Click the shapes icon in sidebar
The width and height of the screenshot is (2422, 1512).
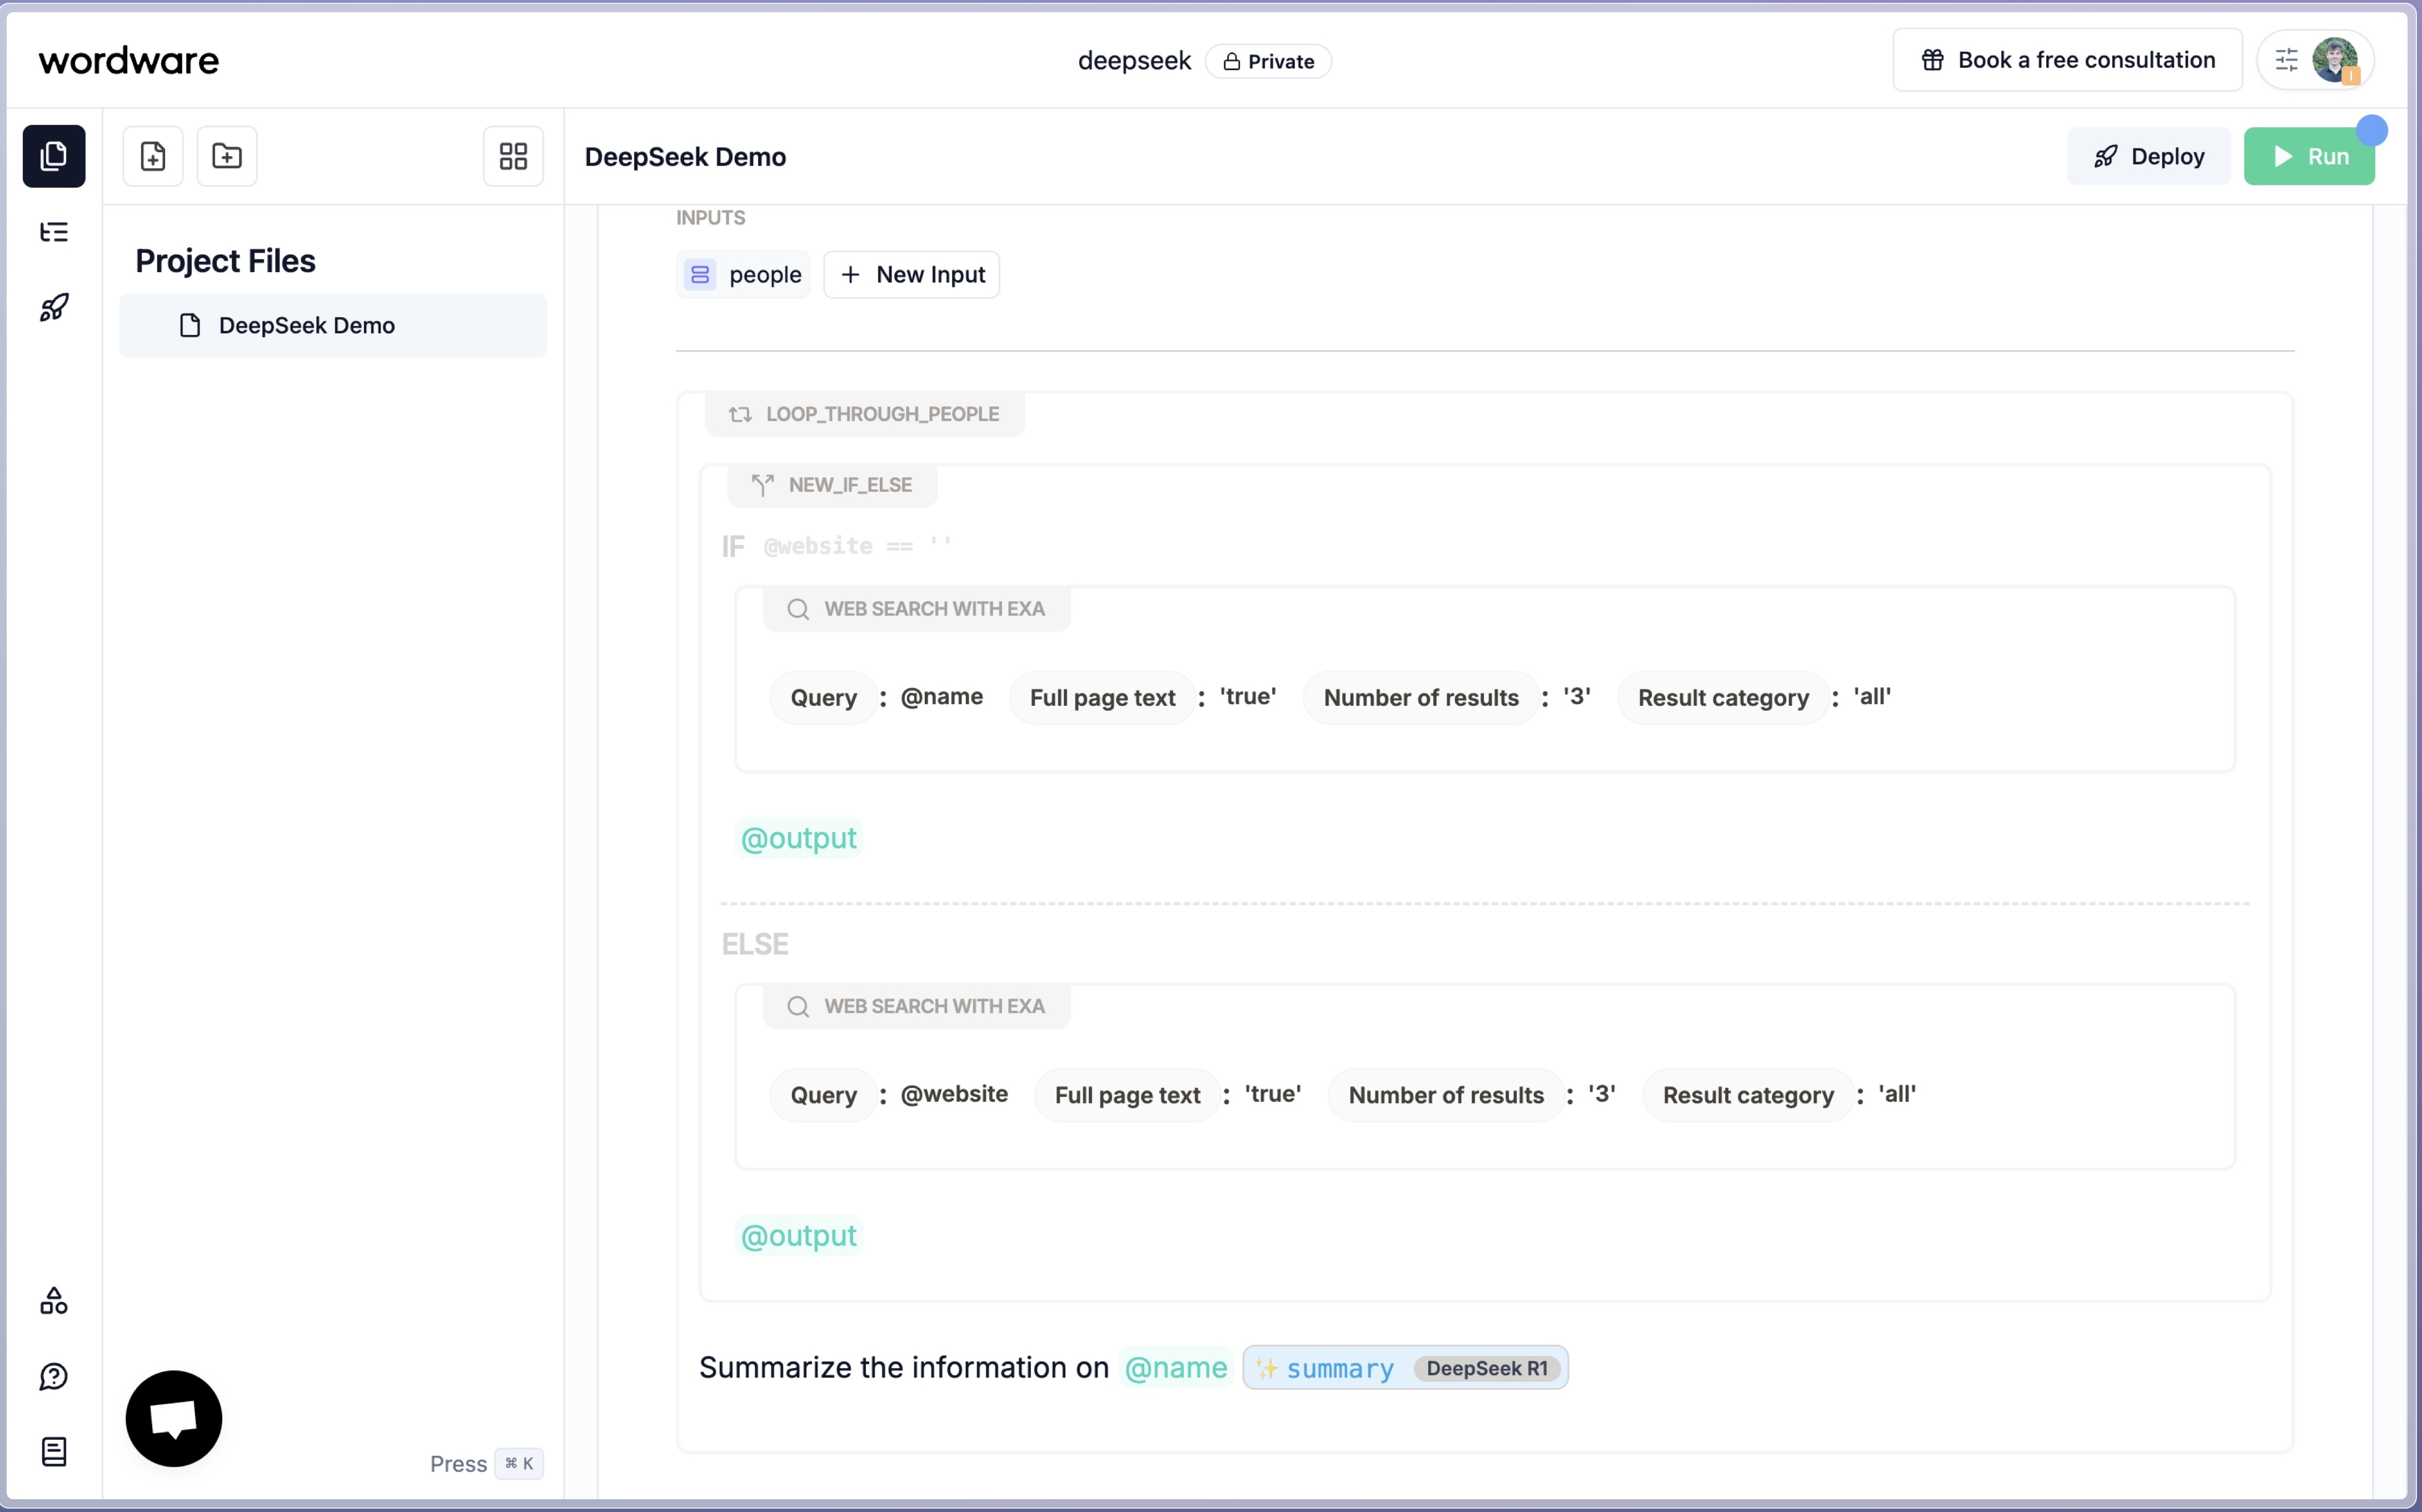[x=54, y=1300]
